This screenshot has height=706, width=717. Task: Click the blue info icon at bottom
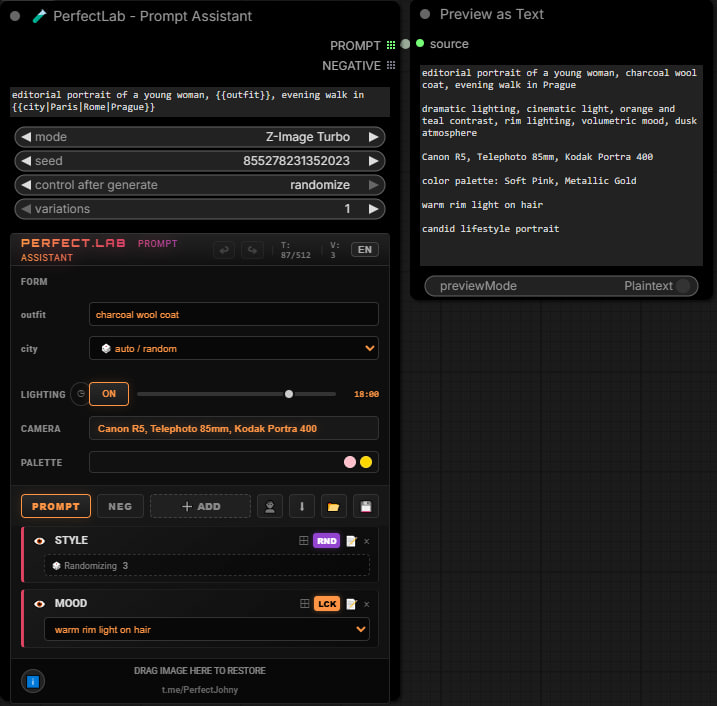33,681
